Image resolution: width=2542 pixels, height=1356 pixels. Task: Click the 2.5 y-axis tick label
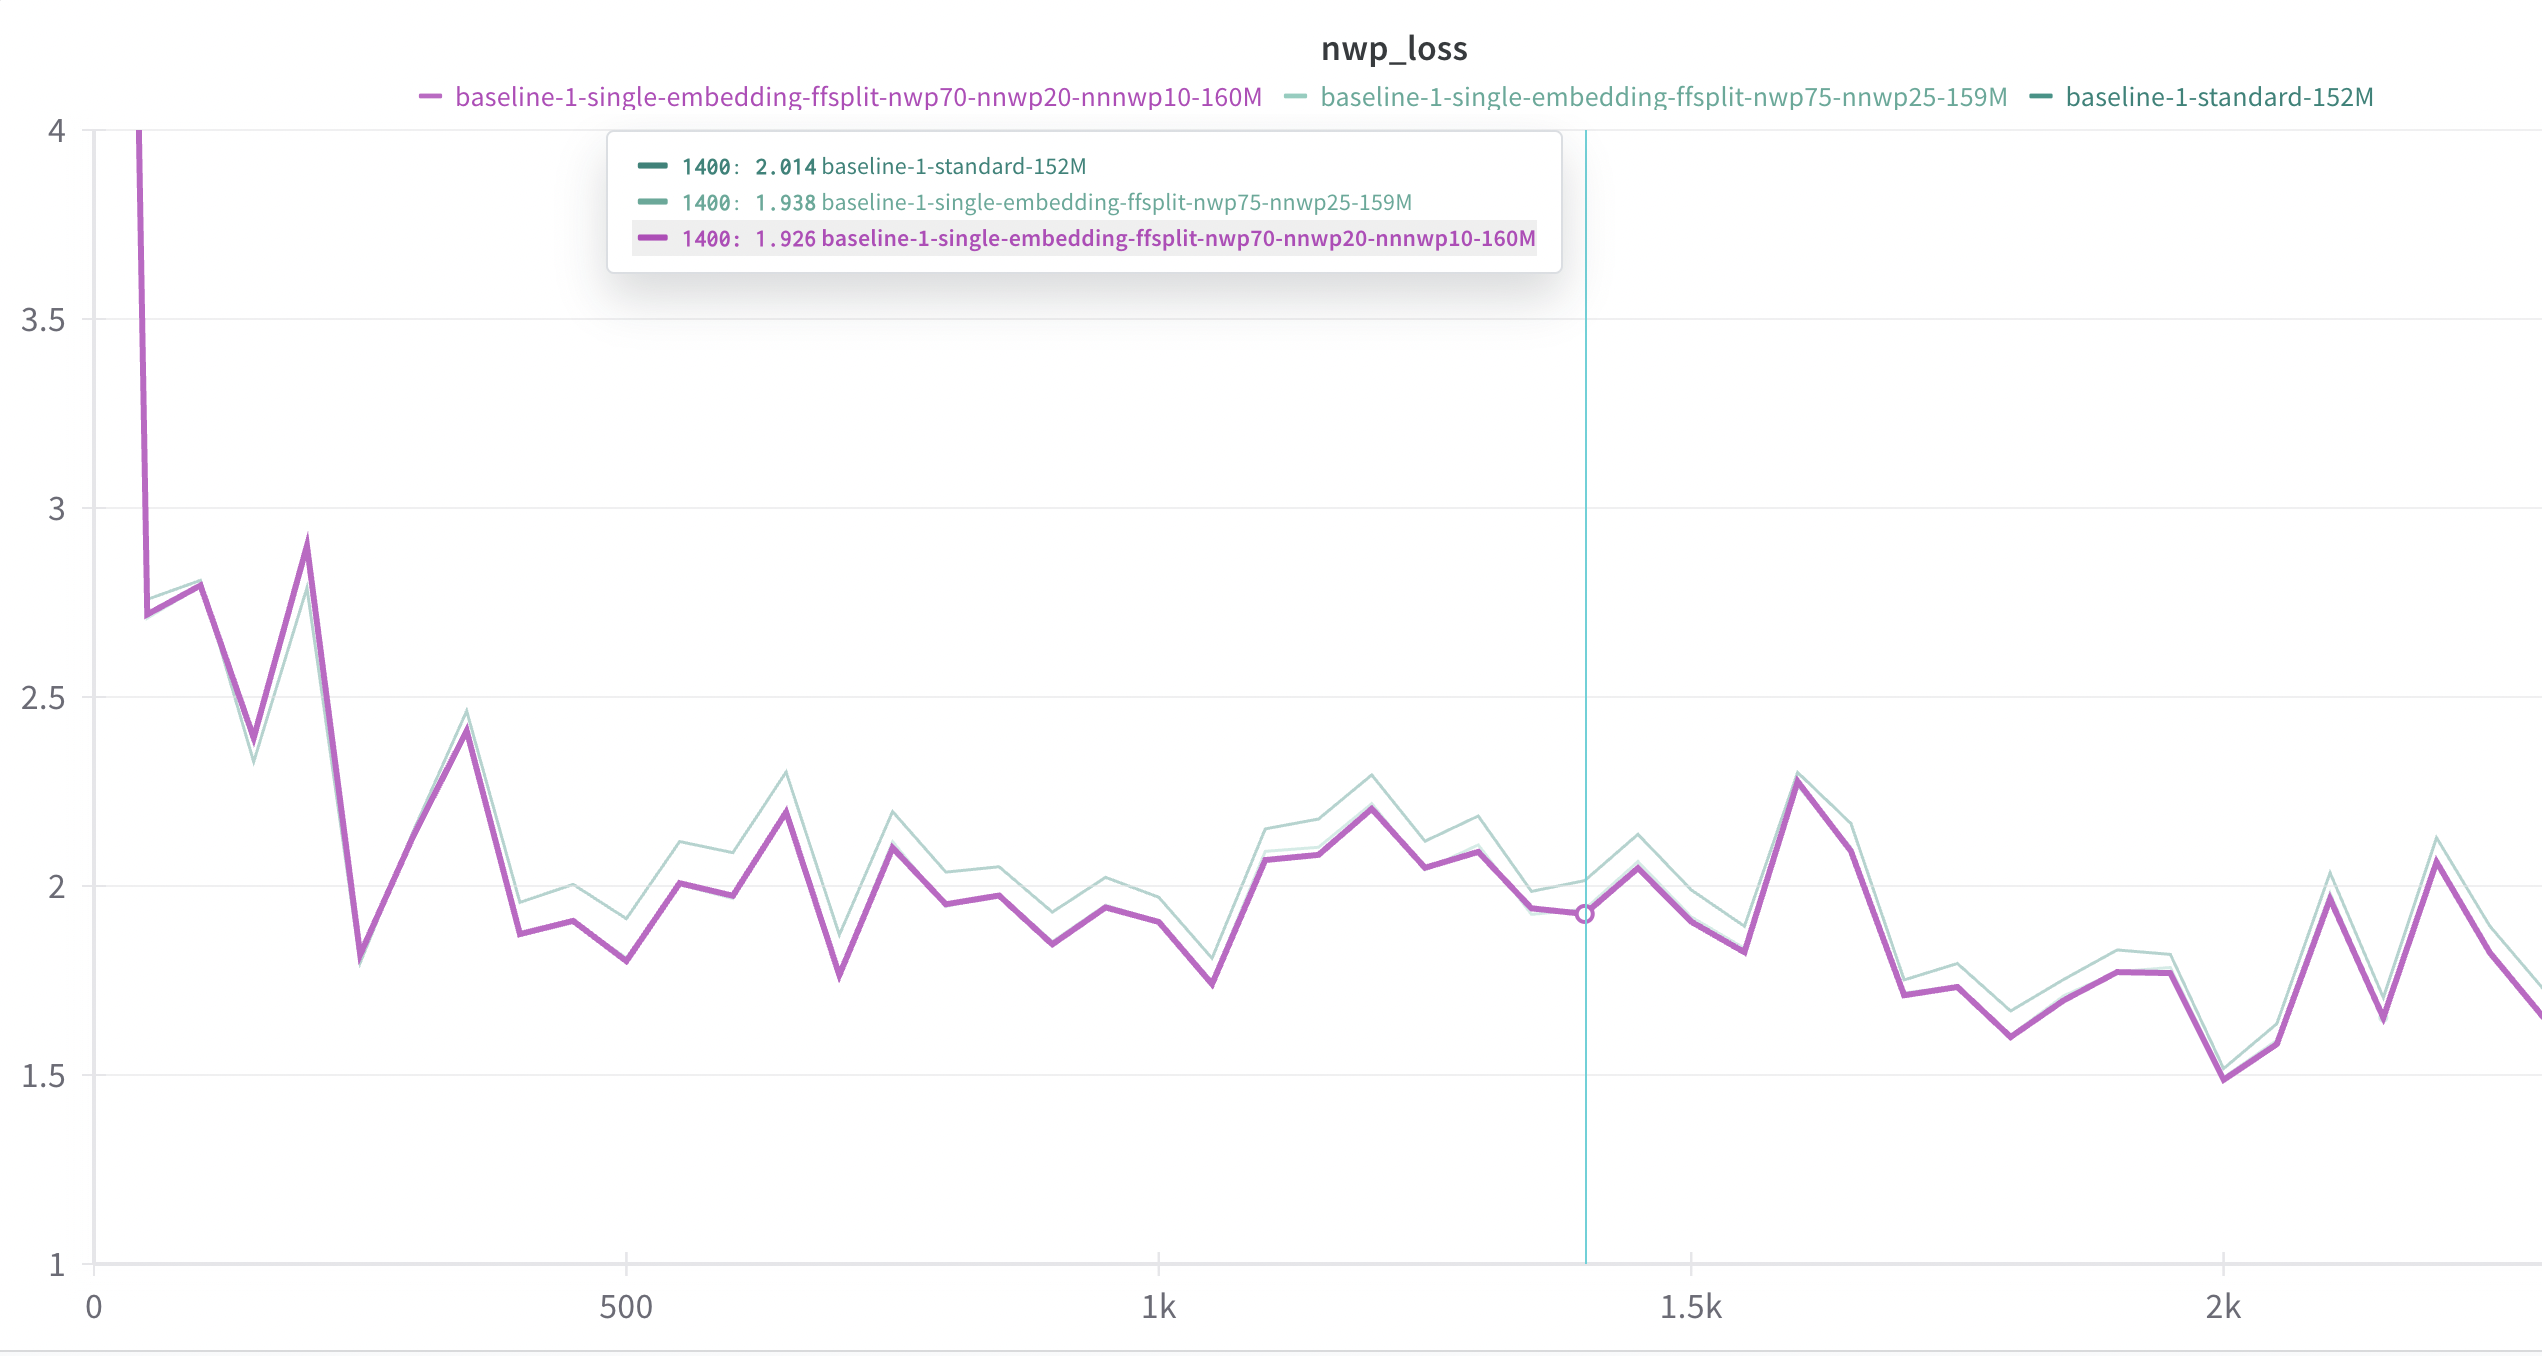(x=43, y=698)
